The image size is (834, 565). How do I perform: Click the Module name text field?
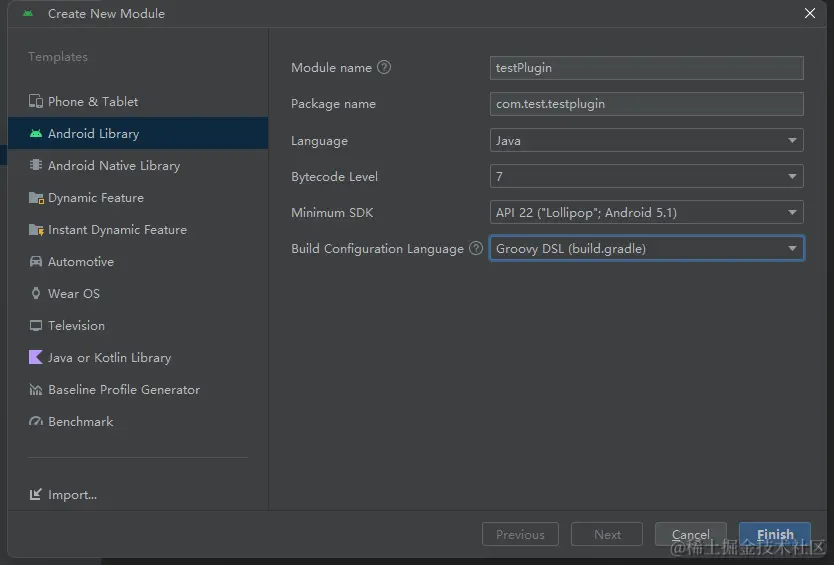[646, 68]
